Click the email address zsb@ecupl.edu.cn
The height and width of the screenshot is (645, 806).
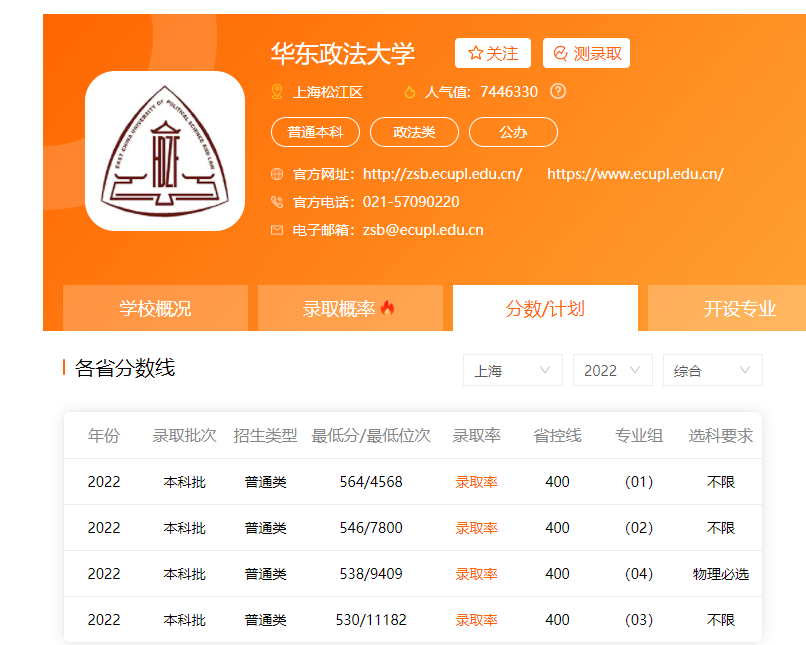[423, 230]
